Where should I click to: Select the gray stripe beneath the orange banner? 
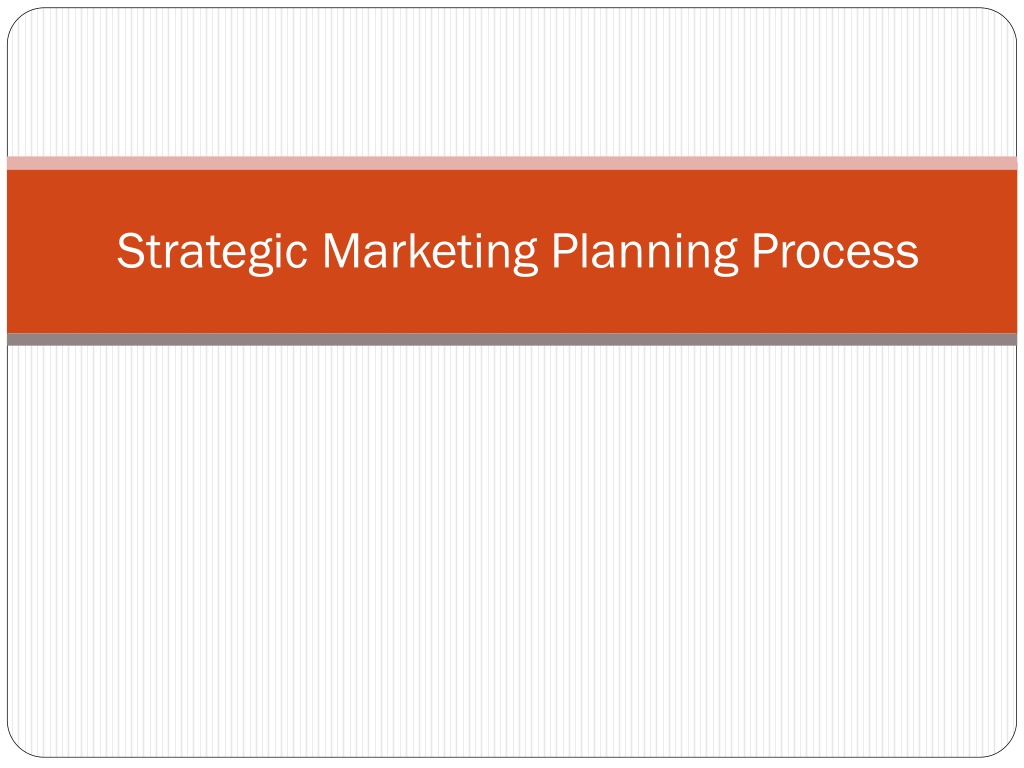512,339
